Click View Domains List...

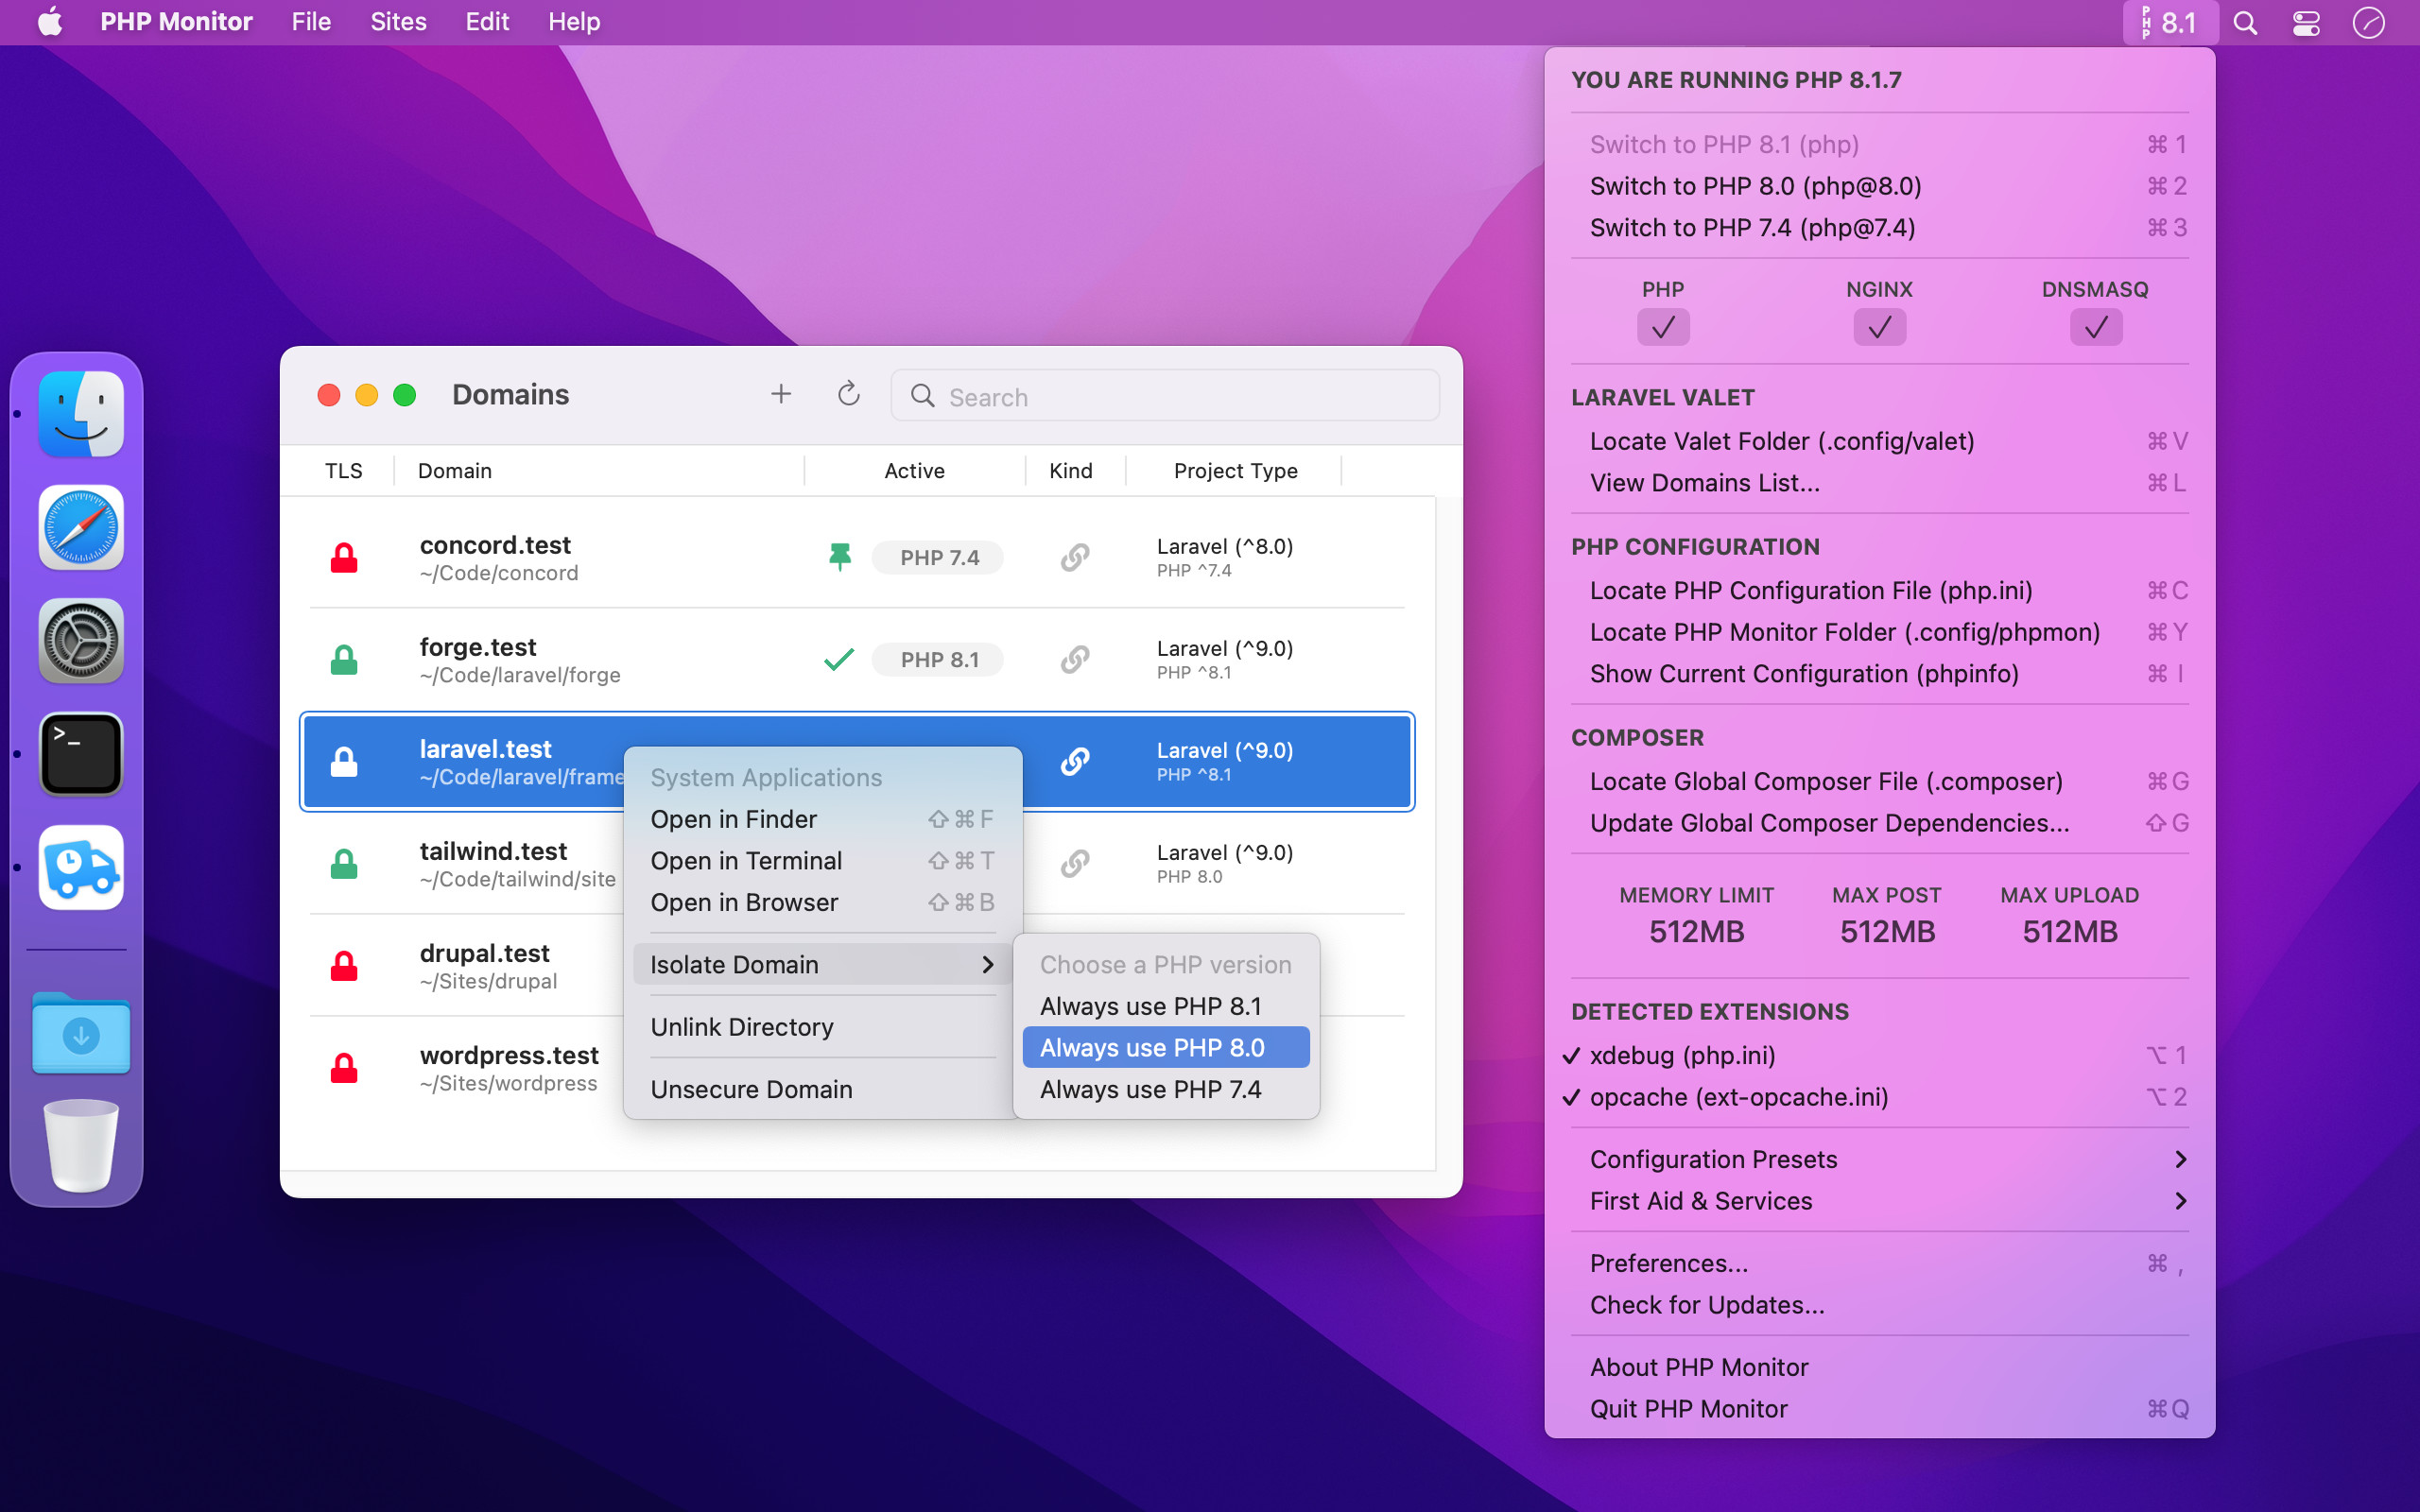tap(1879, 483)
